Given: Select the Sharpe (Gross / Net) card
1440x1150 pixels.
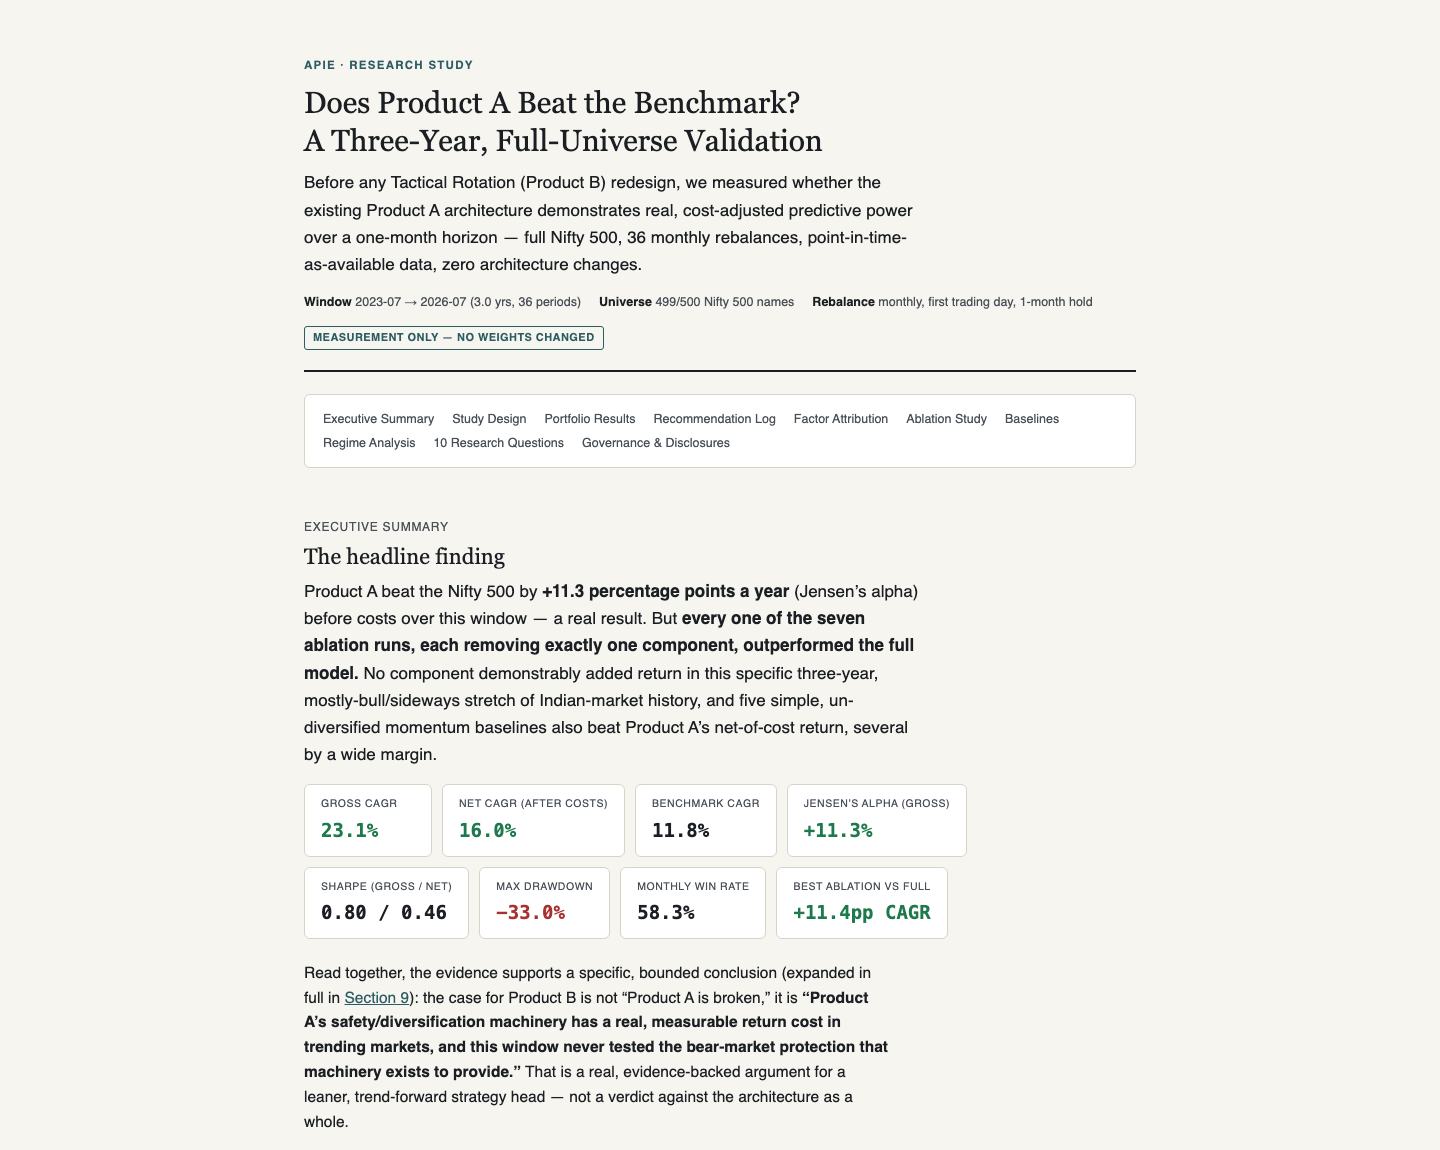Looking at the screenshot, I should coord(386,903).
